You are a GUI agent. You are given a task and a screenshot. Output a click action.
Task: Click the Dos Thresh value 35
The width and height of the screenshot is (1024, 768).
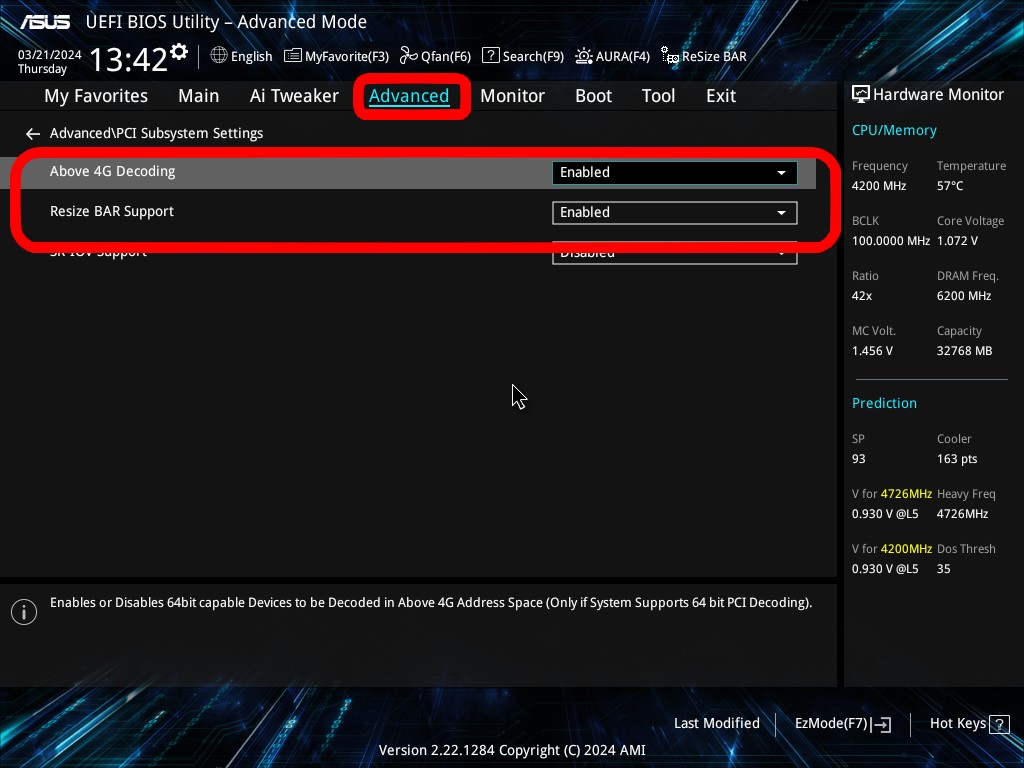tap(943, 569)
